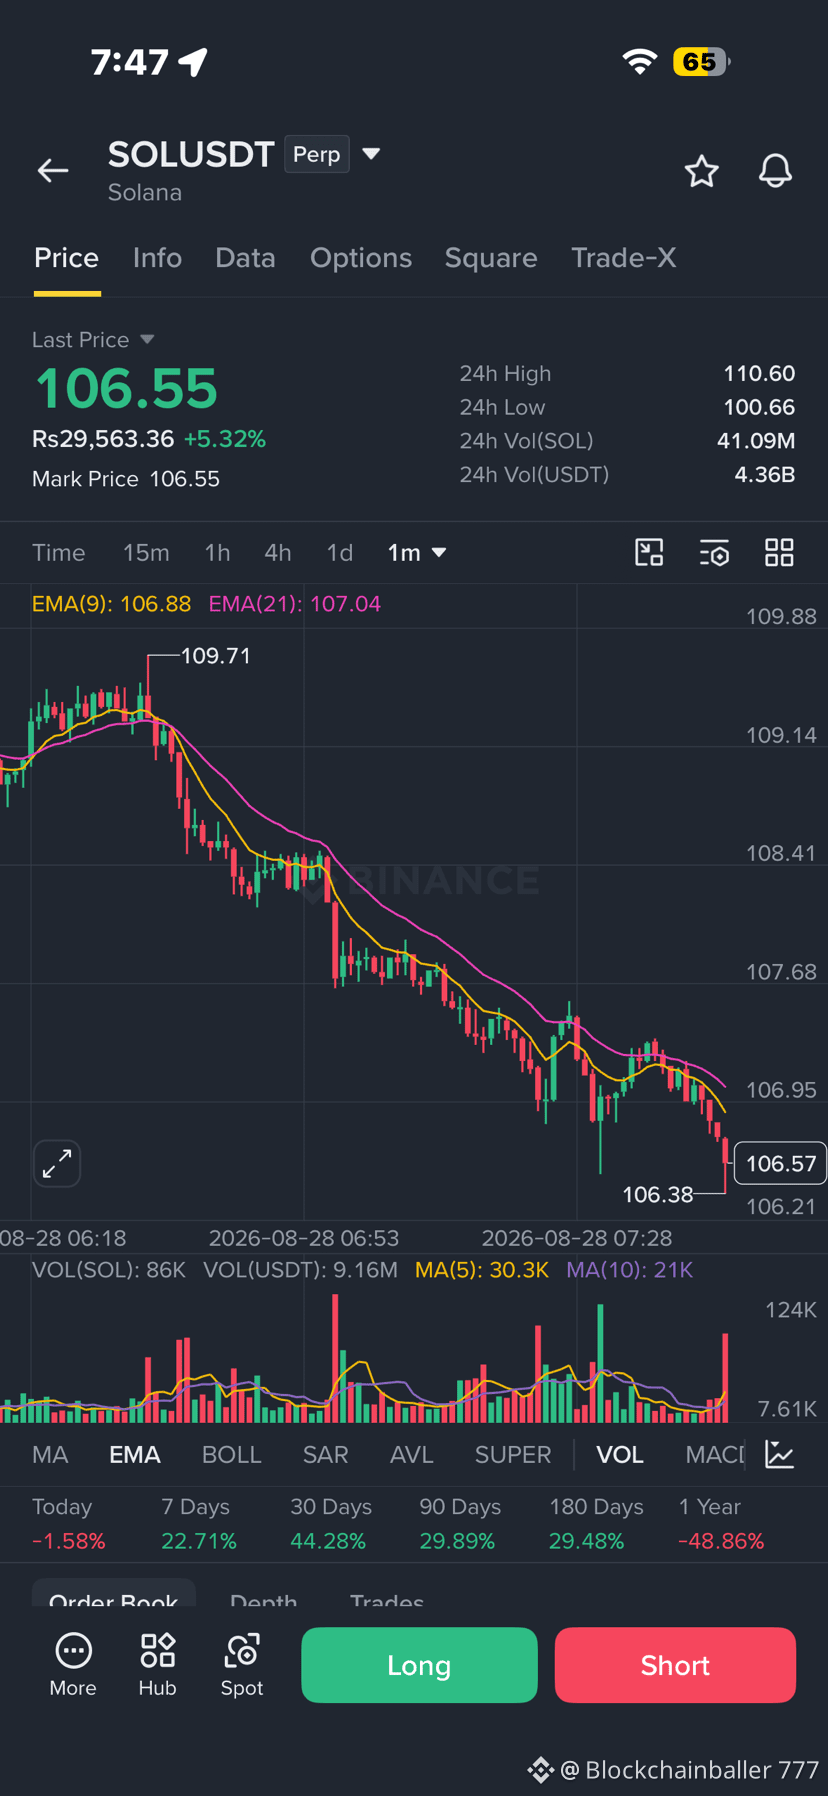Tap the red Short button
The image size is (828, 1796).
(675, 1665)
